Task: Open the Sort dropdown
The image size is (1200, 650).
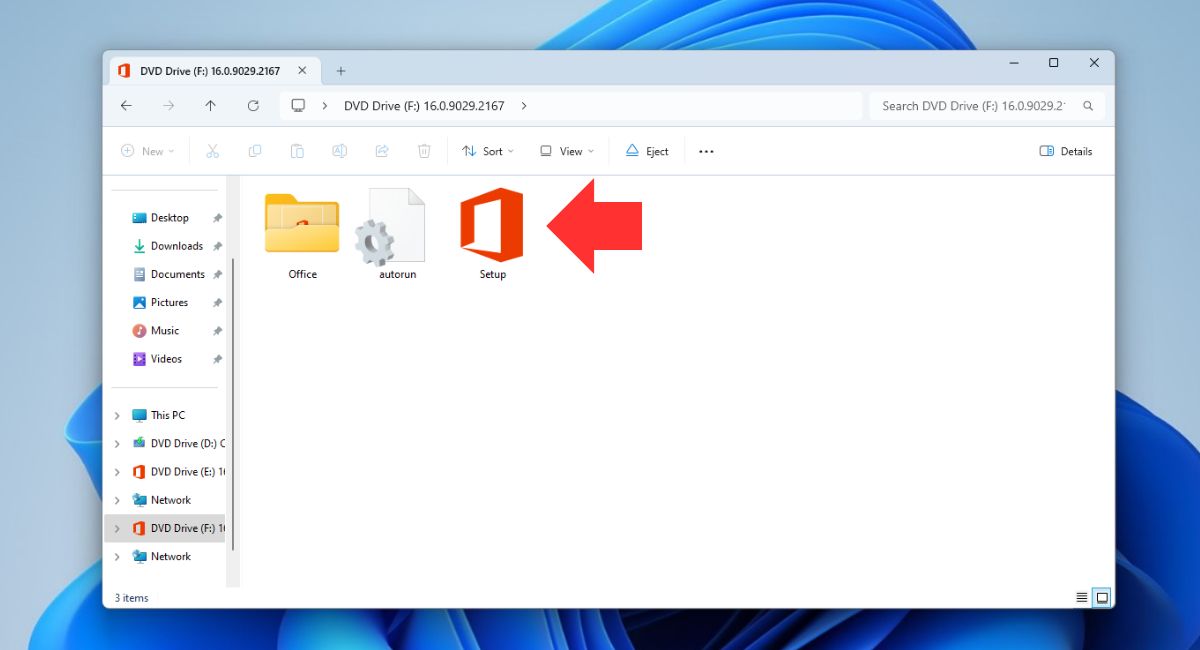Action: 488,150
